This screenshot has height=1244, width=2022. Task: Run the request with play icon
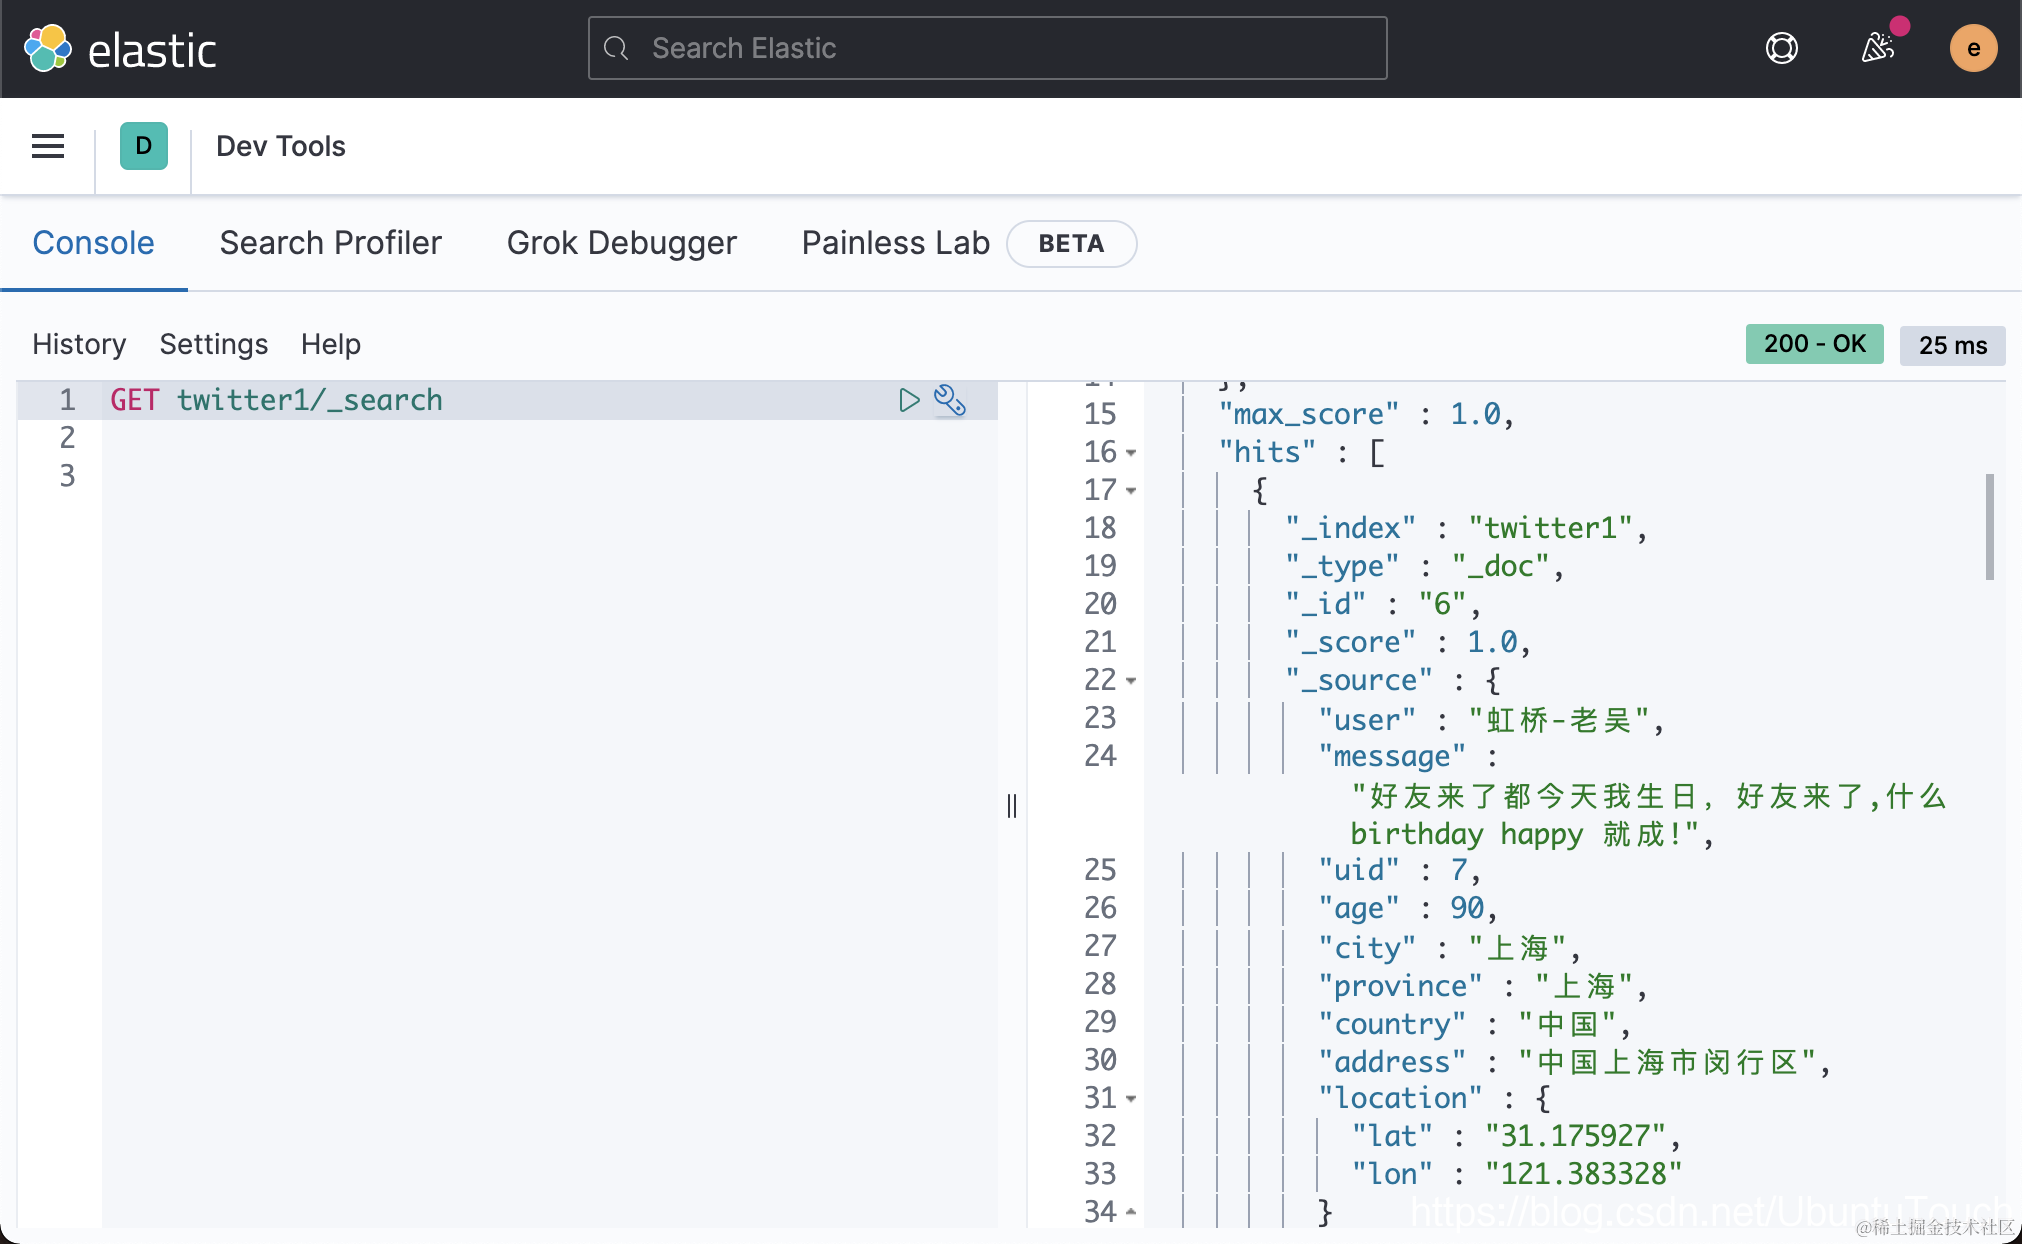click(x=908, y=401)
